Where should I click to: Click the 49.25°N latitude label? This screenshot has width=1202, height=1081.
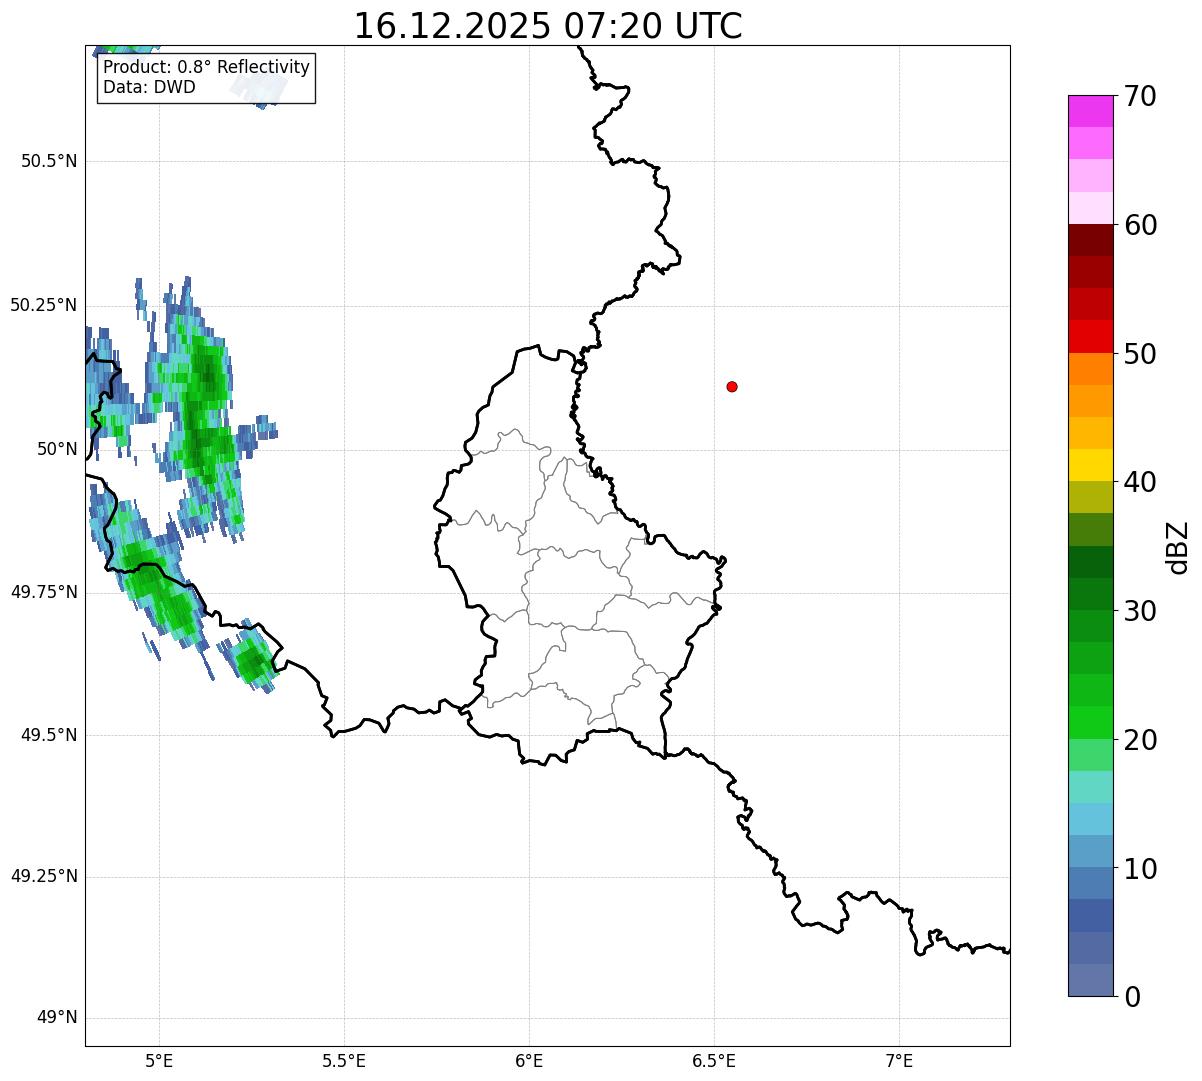point(44,877)
